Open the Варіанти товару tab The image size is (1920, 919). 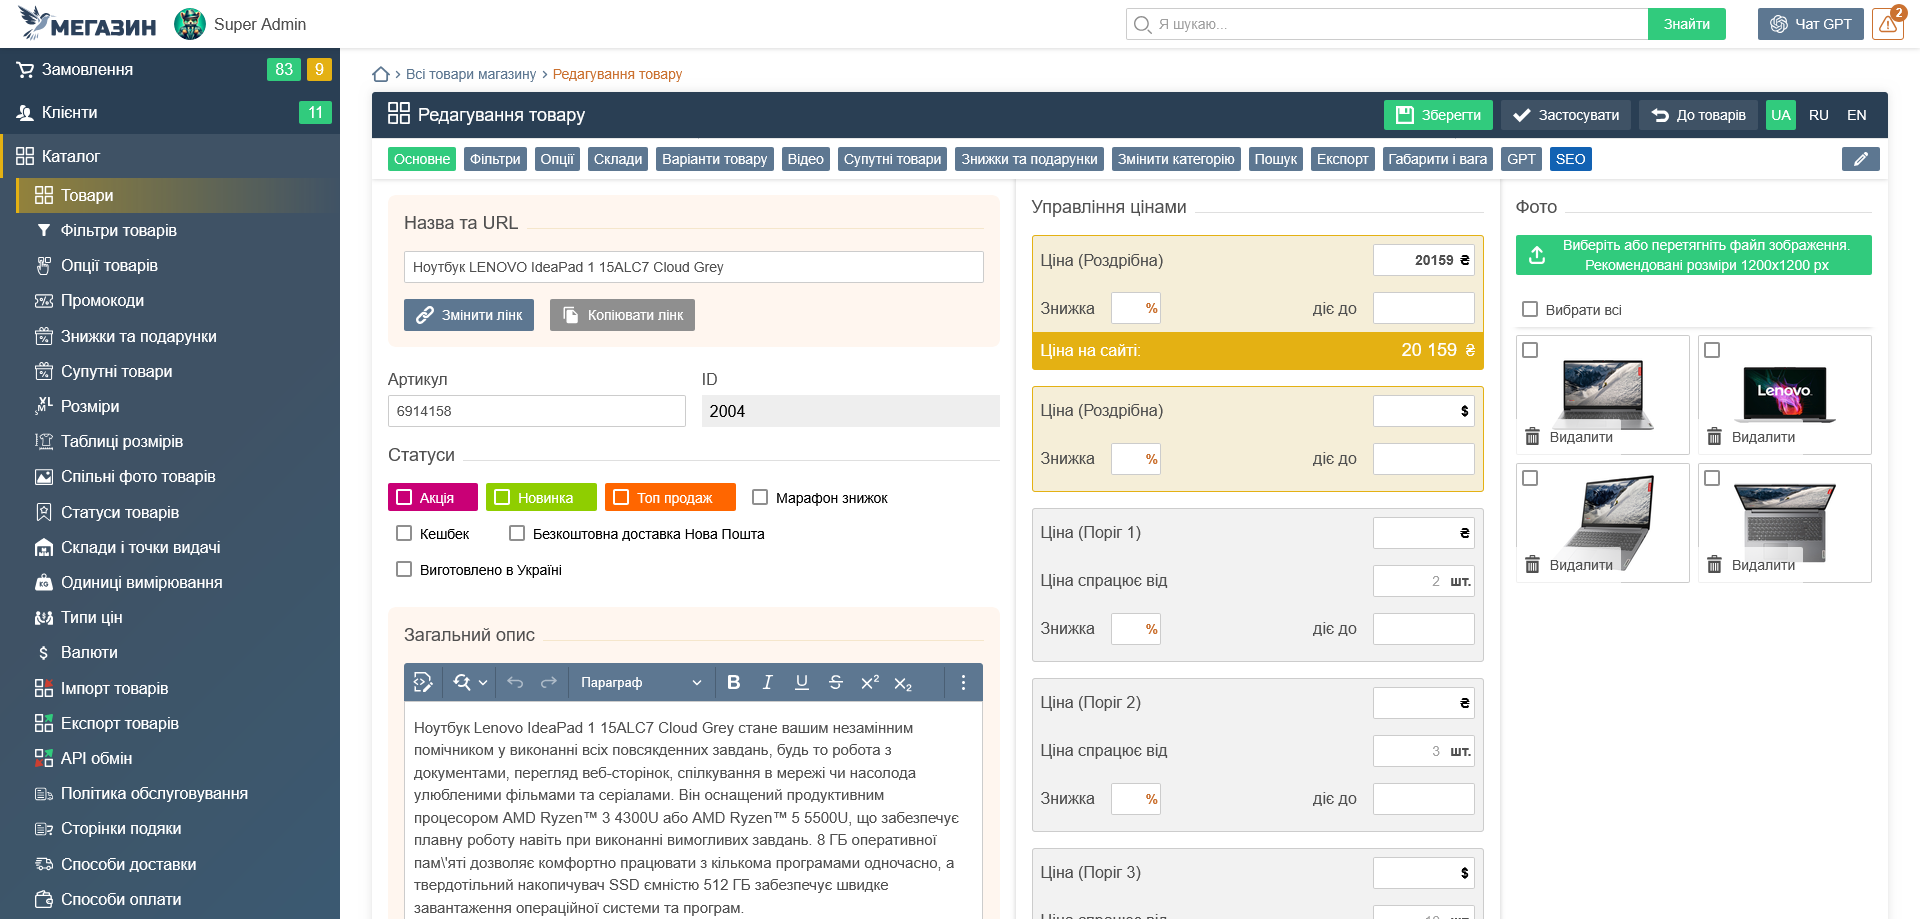click(x=715, y=159)
